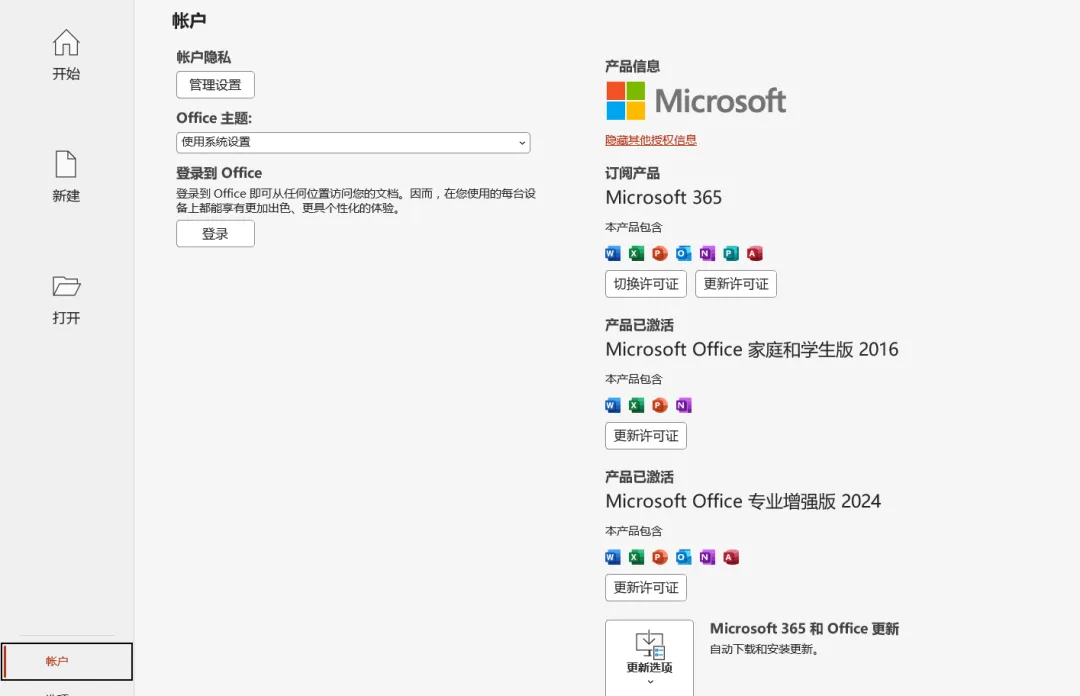This screenshot has height=696, width=1080.
Task: Click the Excel icon under Microsoft 365
Action: tap(636, 254)
